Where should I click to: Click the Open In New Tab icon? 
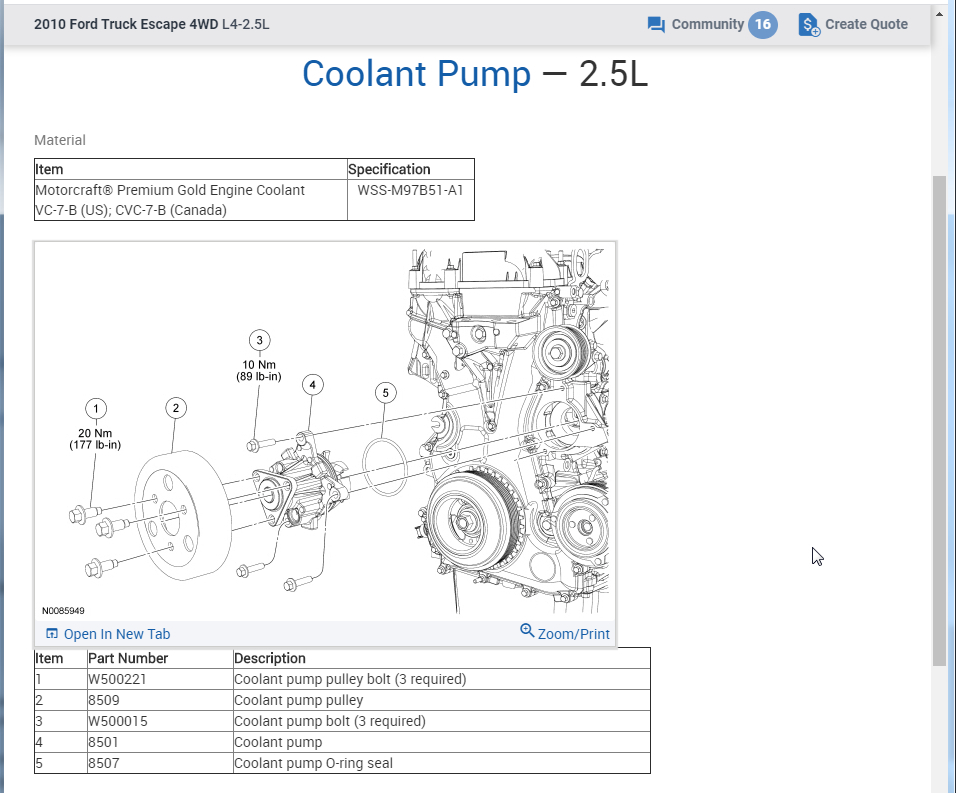52,633
